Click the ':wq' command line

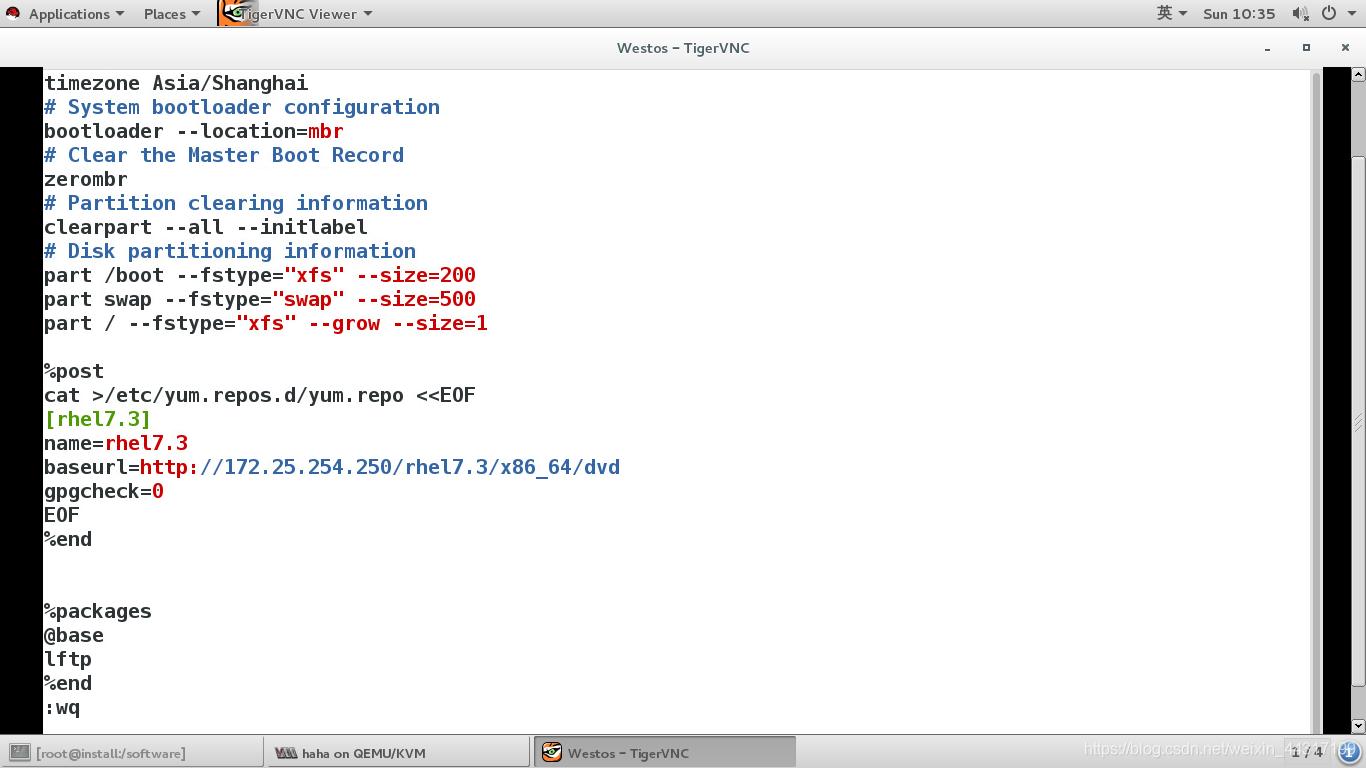click(62, 707)
